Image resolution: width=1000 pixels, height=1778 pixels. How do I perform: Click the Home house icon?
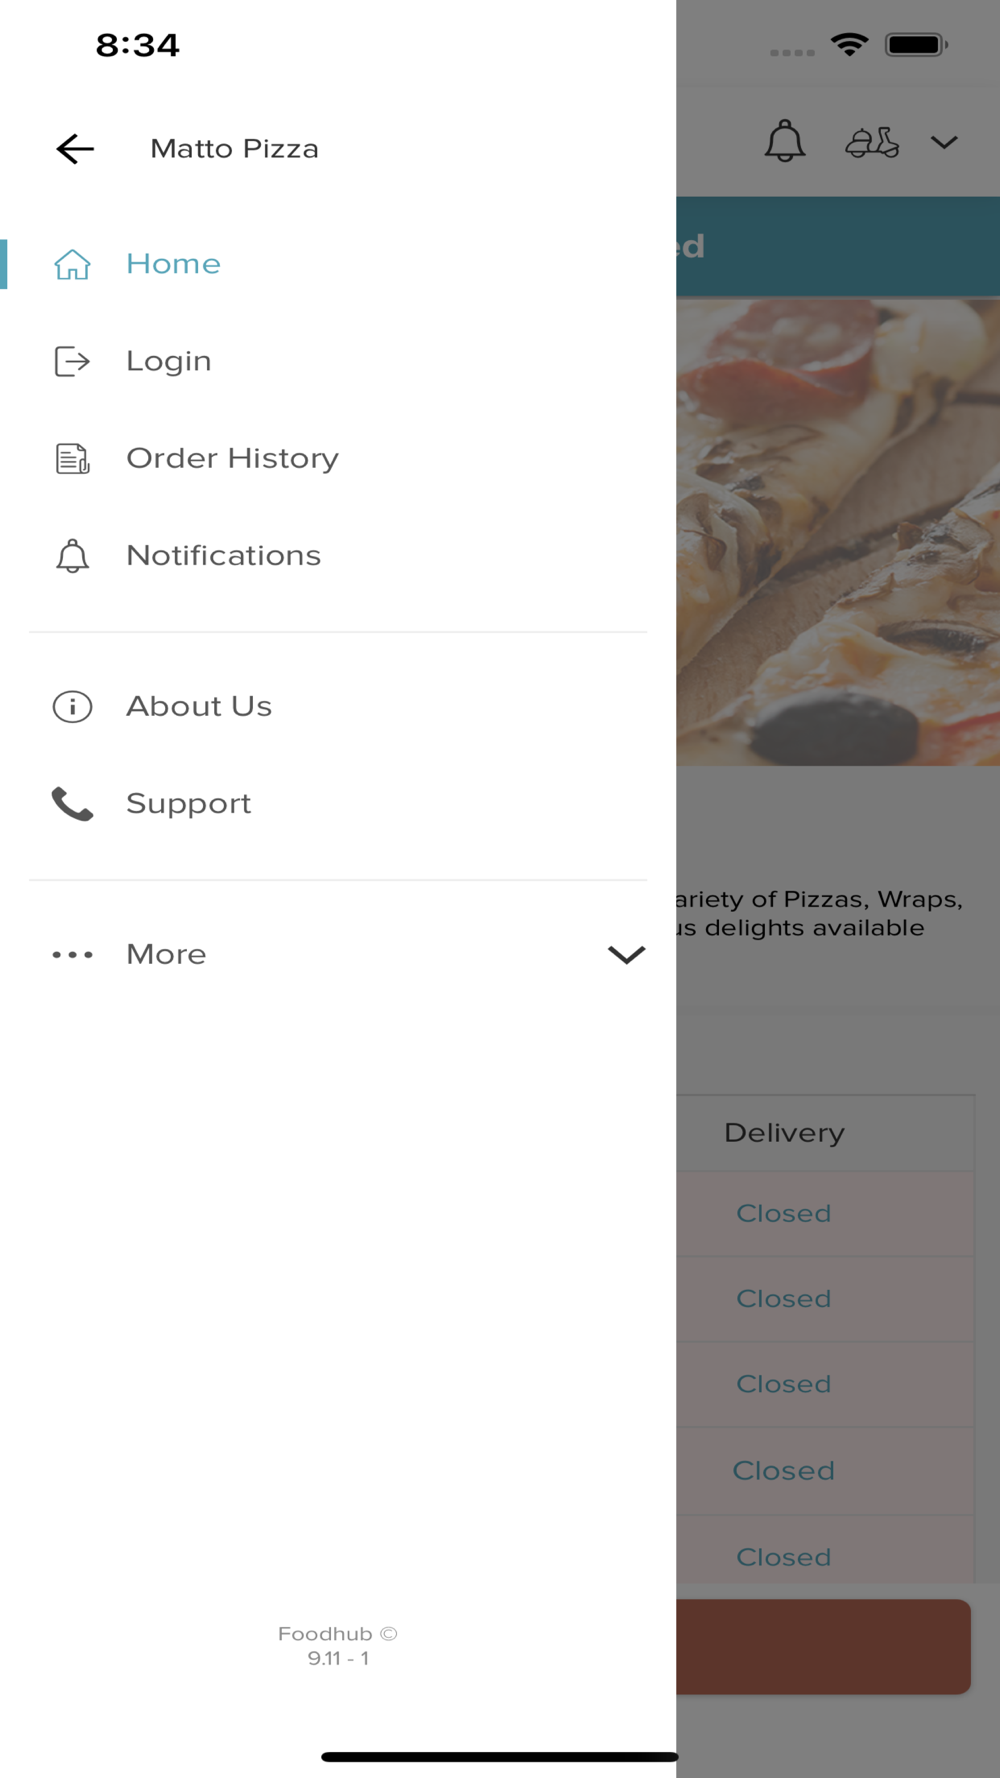pos(72,264)
